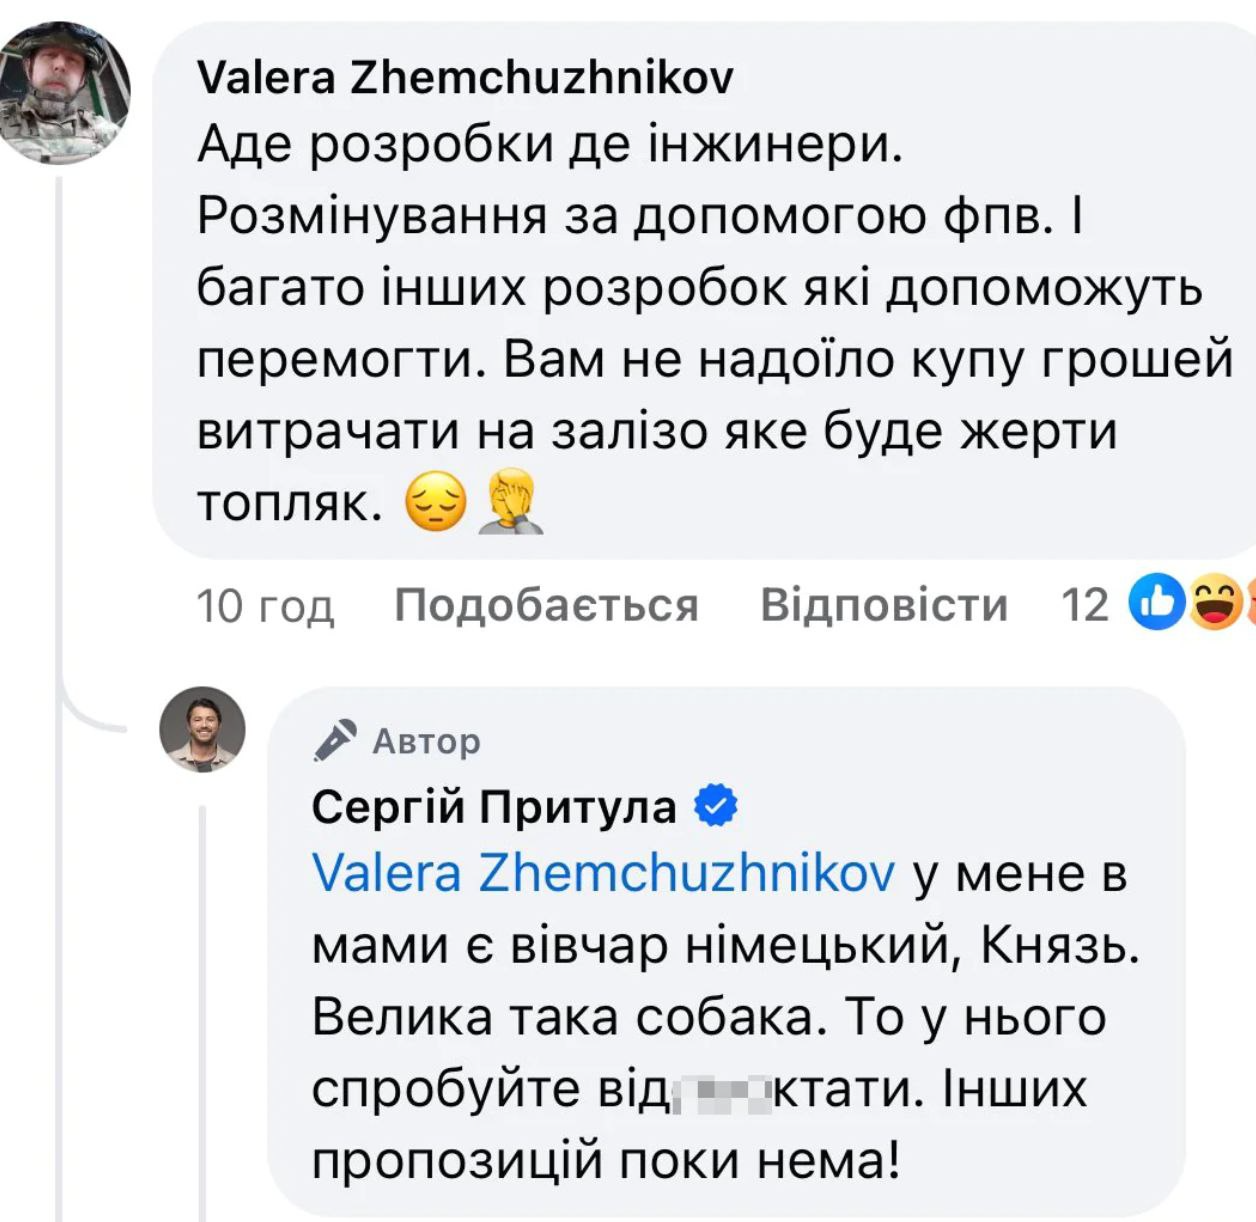Click the facepalm emoji in the comment

coord(511,503)
